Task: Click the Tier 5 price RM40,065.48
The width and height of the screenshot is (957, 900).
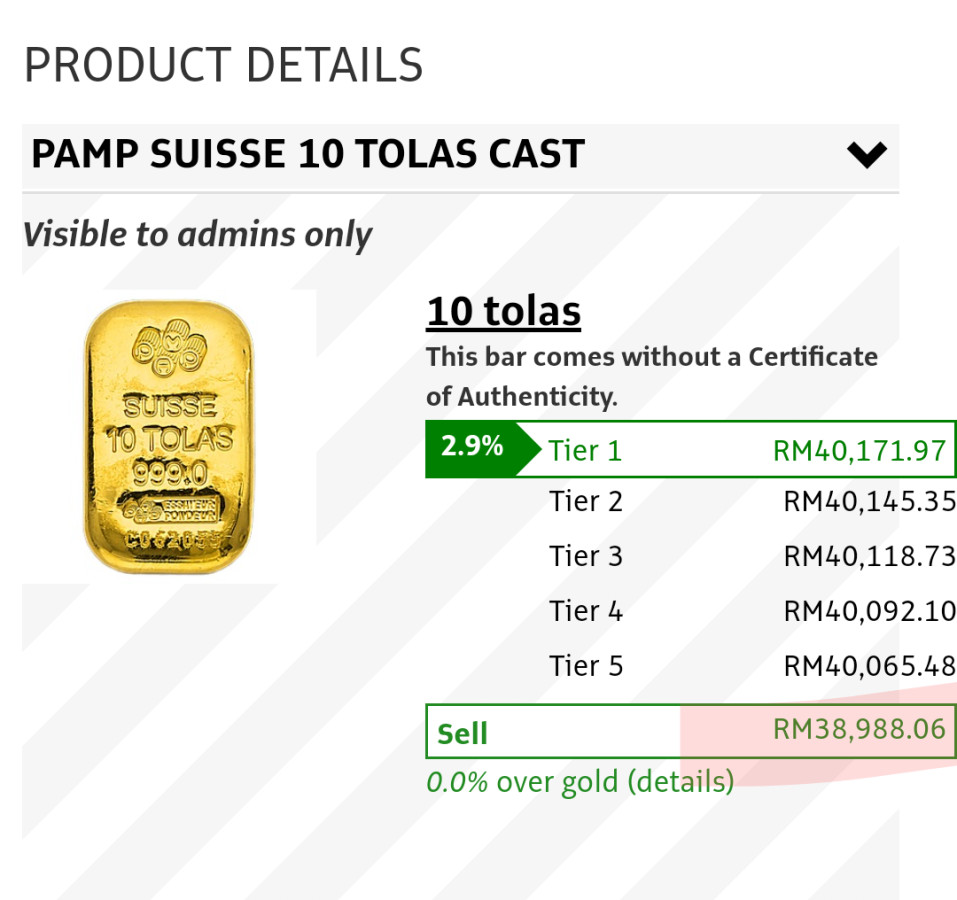Action: 869,665
